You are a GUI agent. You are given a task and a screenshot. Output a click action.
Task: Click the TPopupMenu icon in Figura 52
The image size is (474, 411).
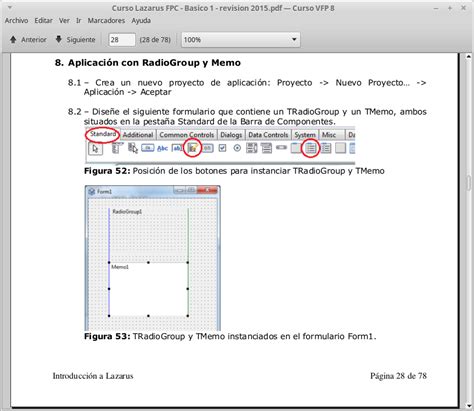pyautogui.click(x=133, y=148)
